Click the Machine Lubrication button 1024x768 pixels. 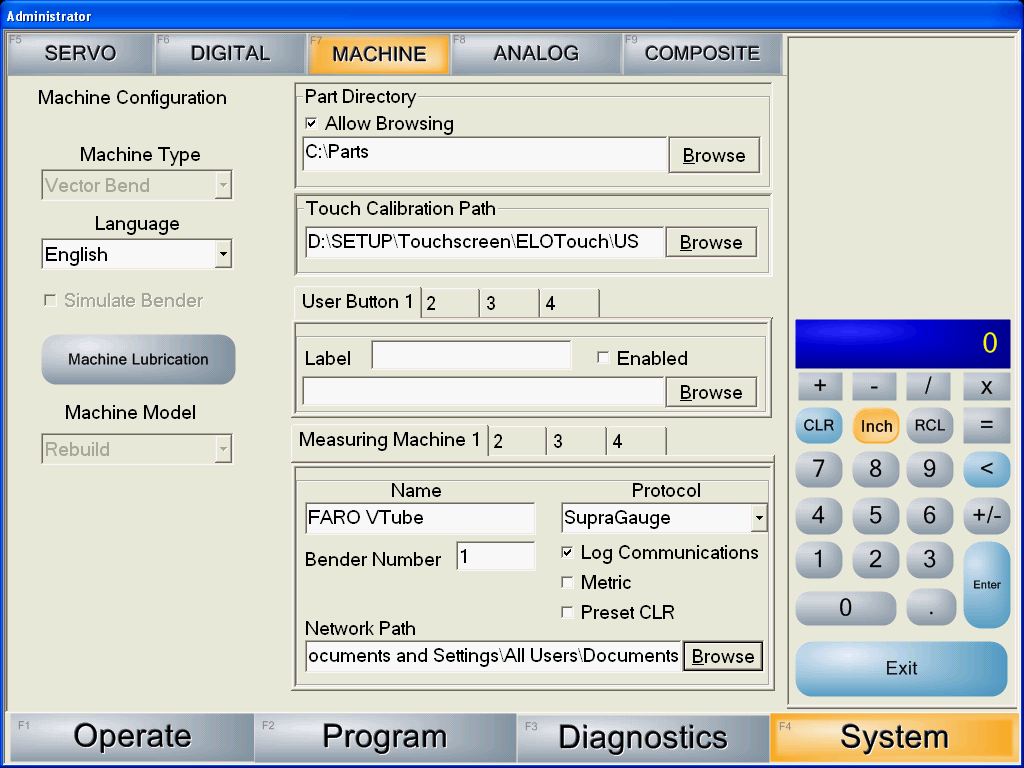(x=138, y=360)
